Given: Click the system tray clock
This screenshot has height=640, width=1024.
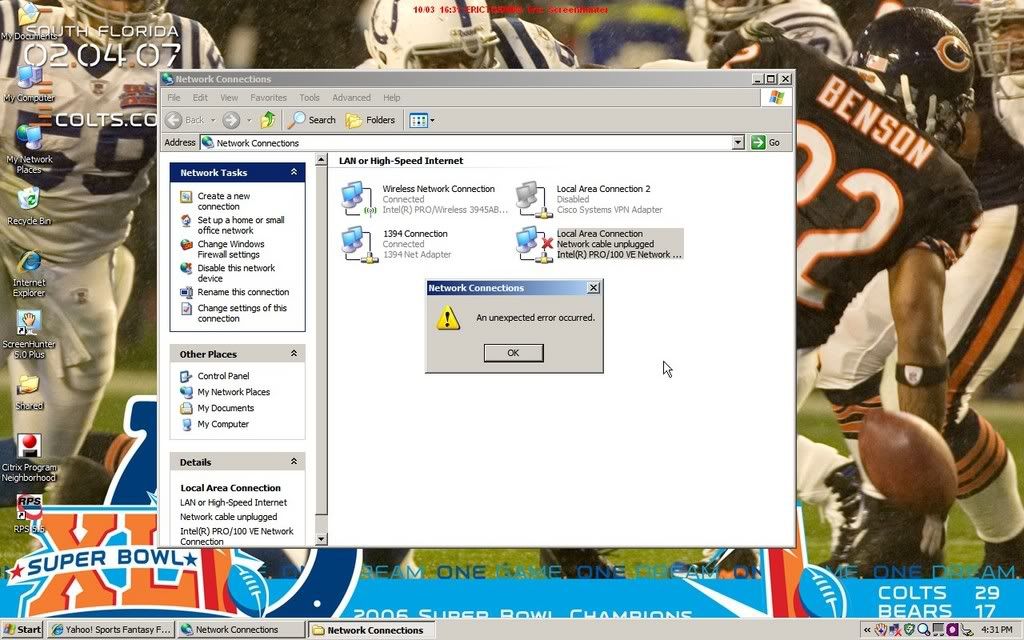Looking at the screenshot, I should click(x=997, y=630).
